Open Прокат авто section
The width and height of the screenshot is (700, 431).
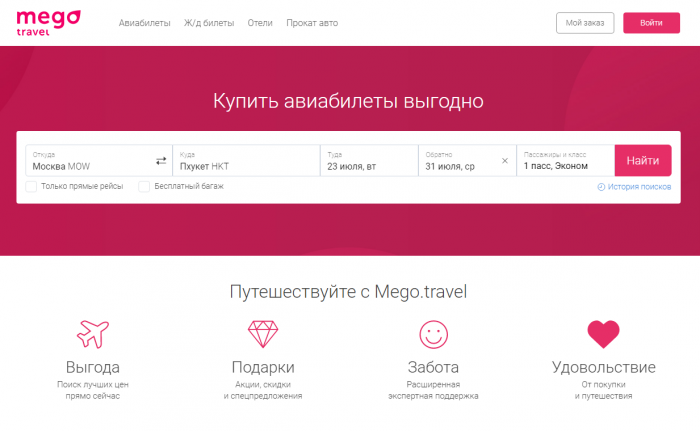(312, 23)
